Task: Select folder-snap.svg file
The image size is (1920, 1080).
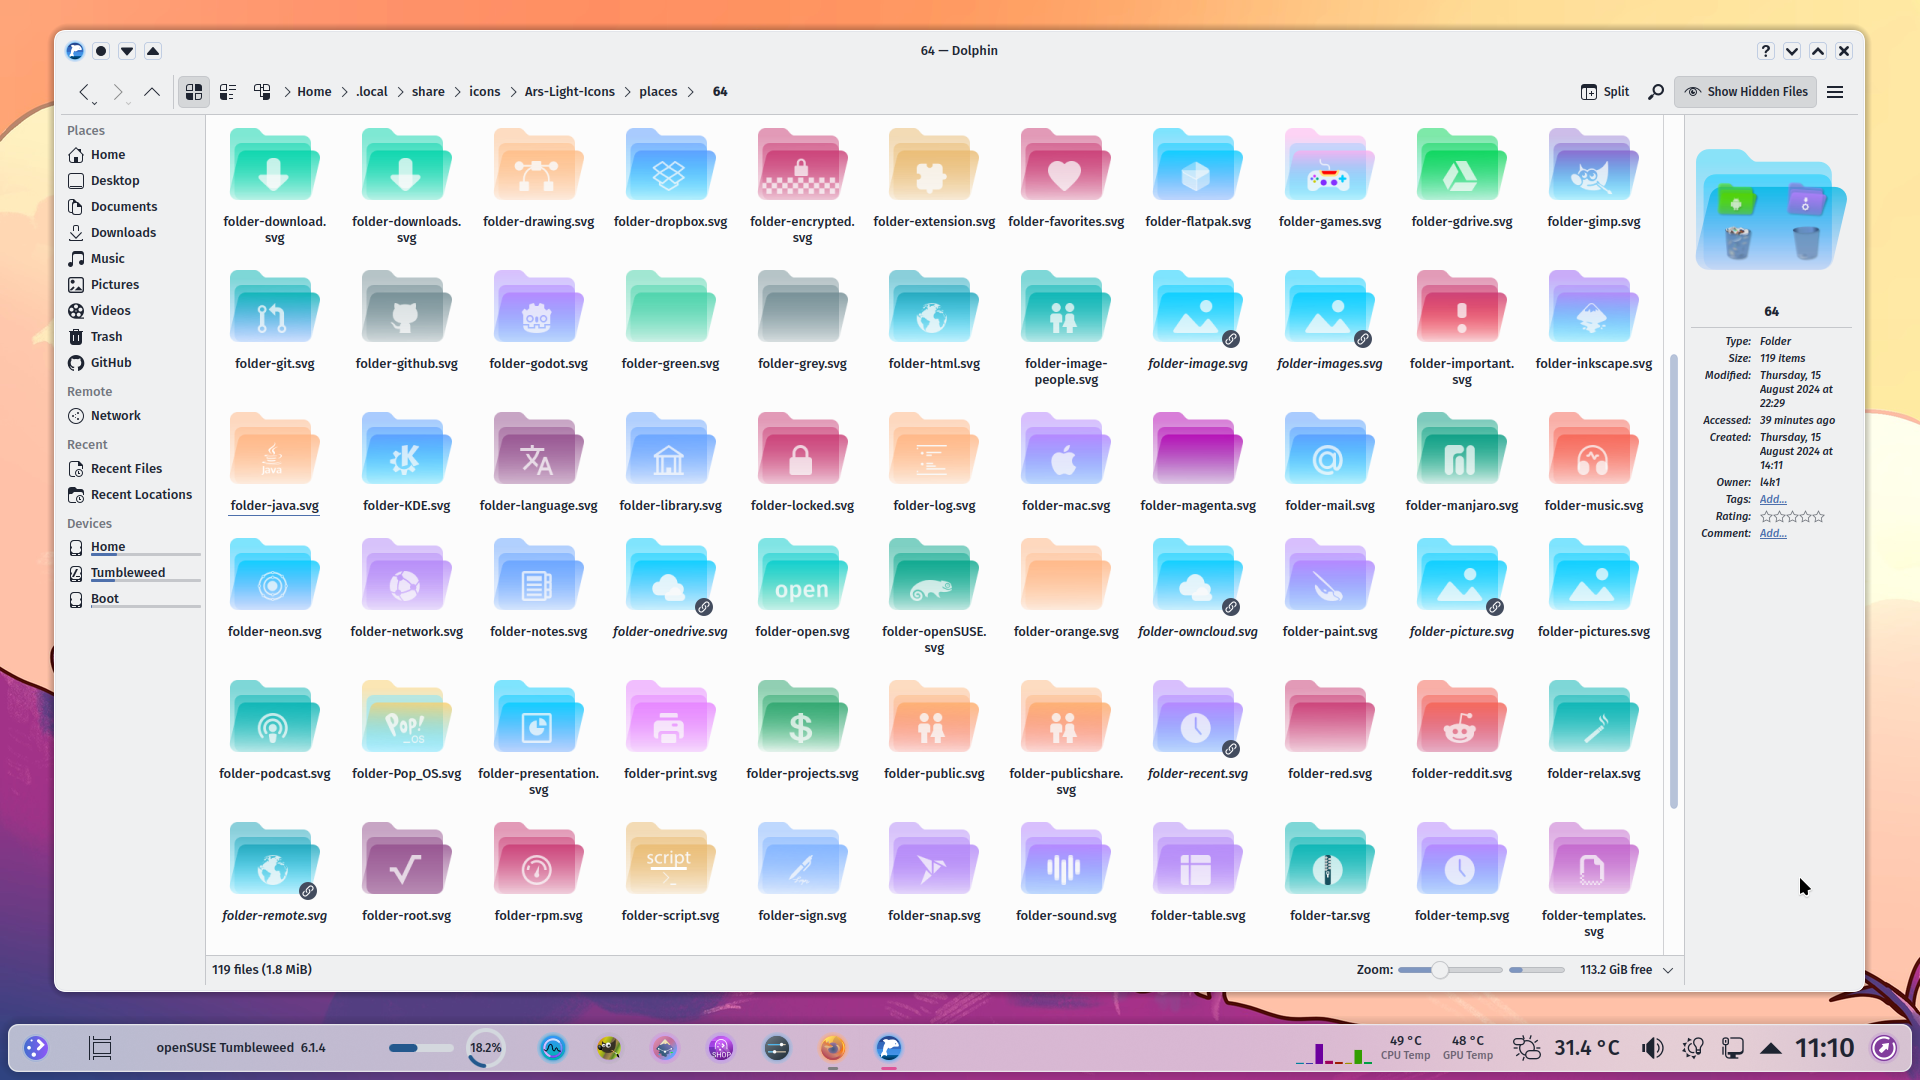Action: click(934, 874)
